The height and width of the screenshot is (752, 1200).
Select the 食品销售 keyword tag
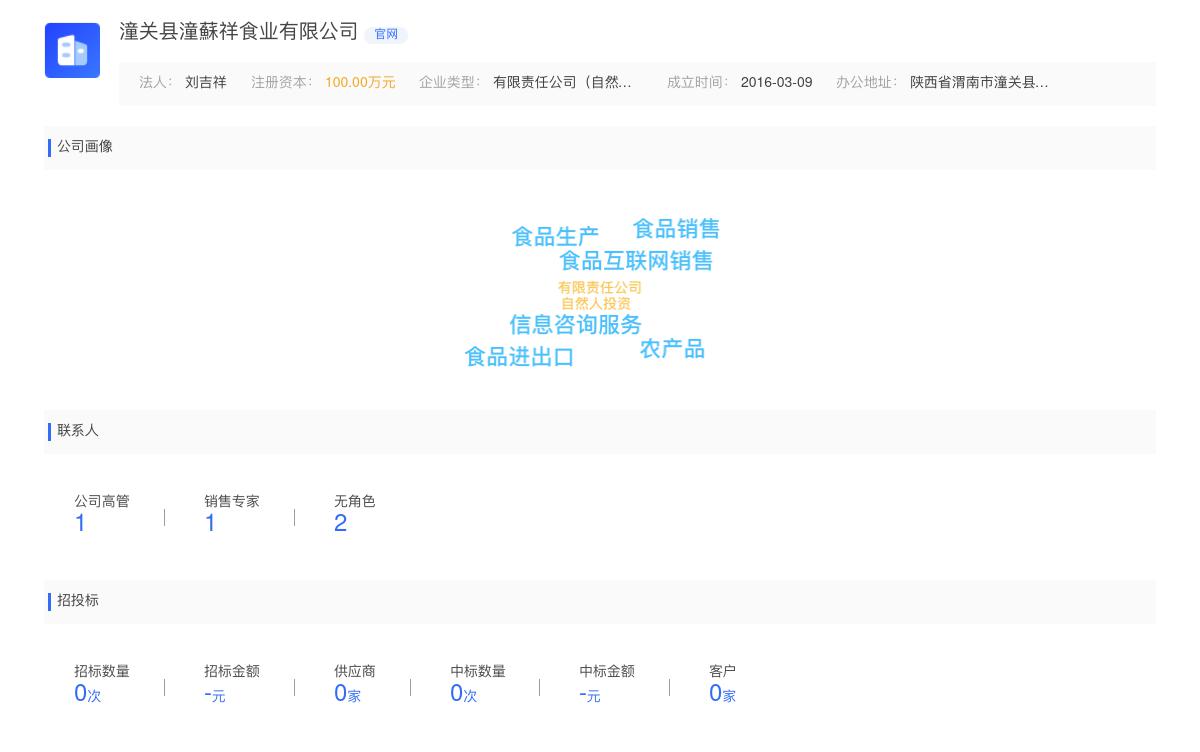coord(676,229)
